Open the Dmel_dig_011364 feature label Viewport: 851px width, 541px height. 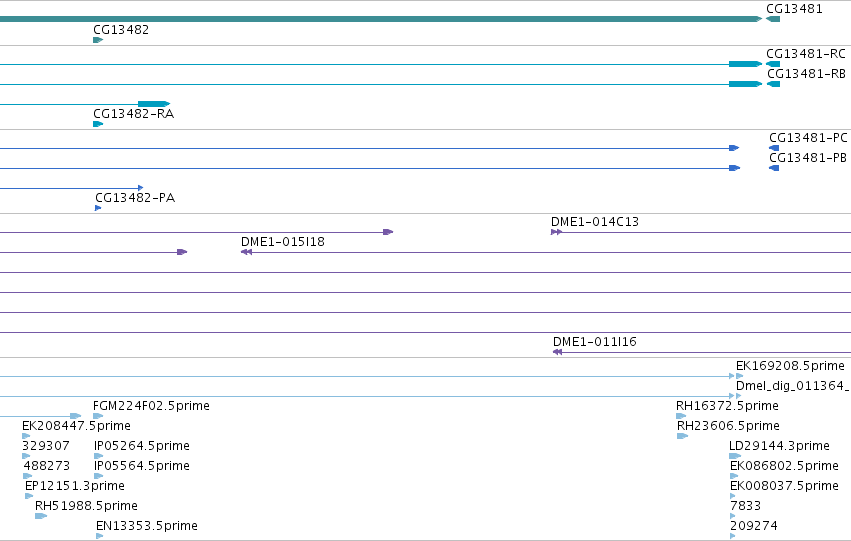(793, 386)
